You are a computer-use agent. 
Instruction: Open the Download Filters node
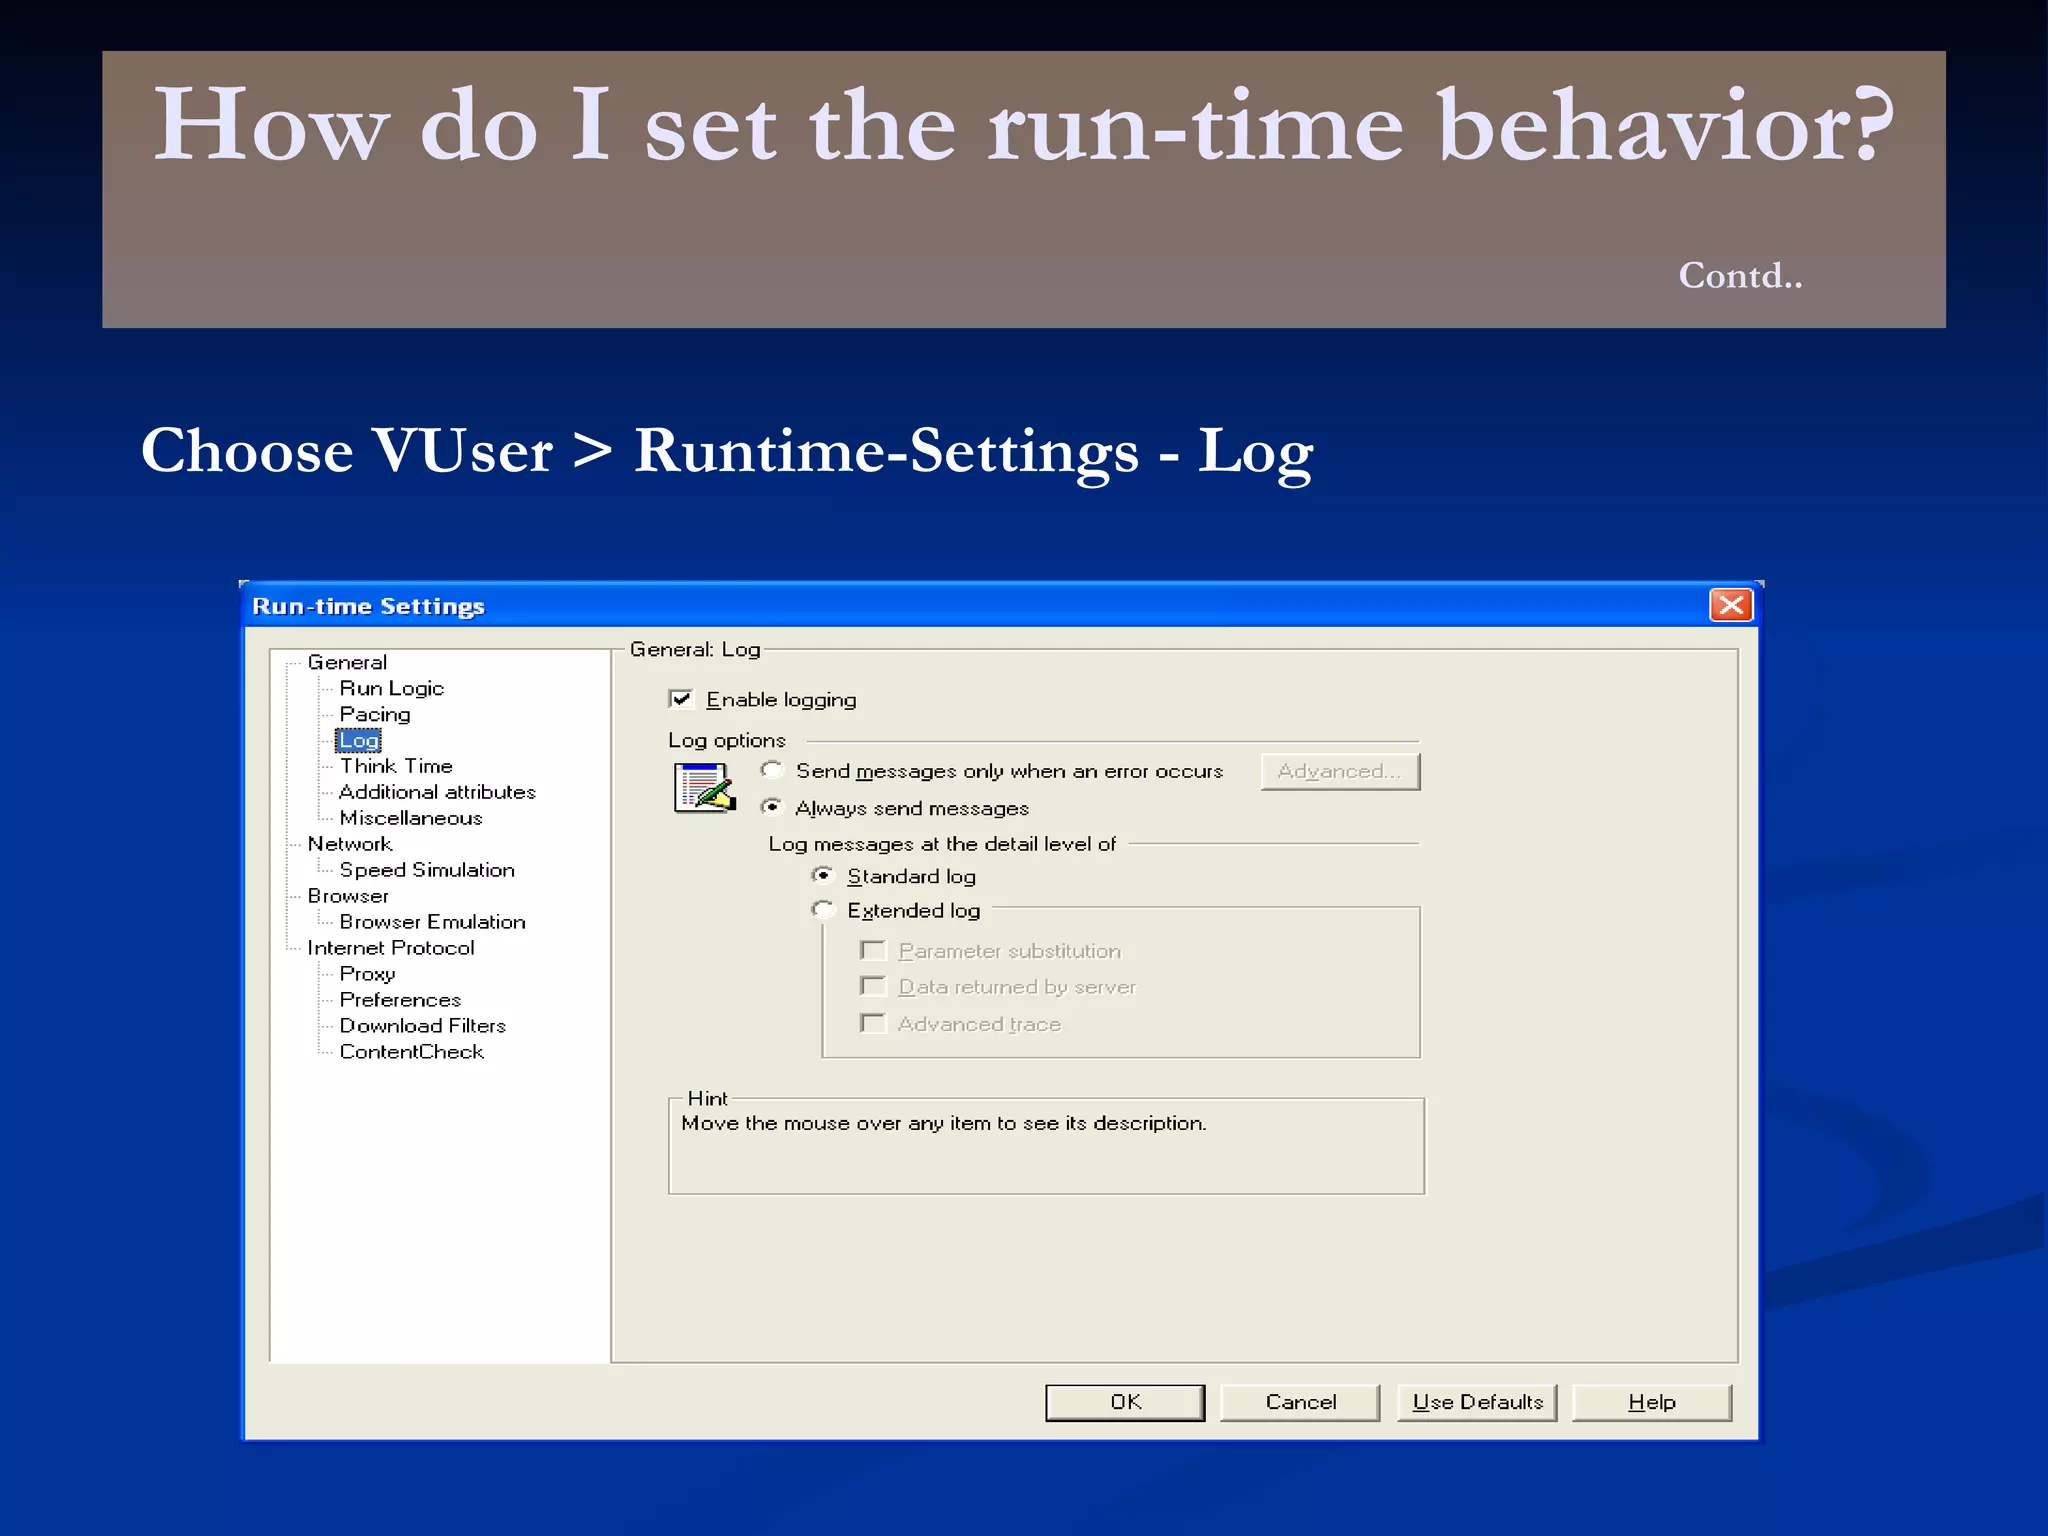pos(422,1026)
